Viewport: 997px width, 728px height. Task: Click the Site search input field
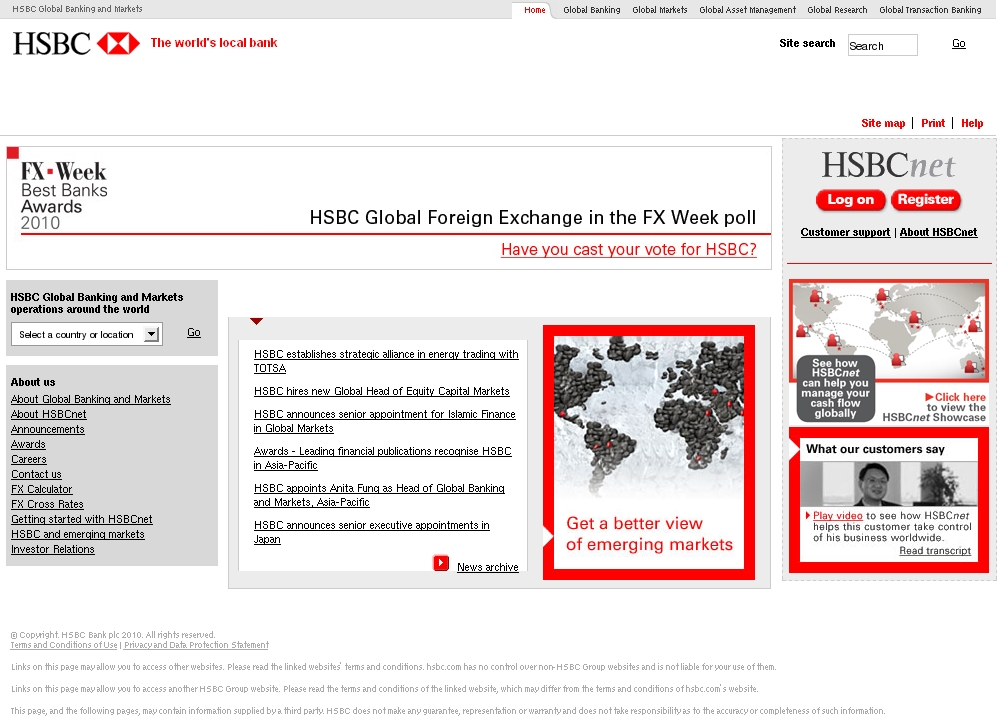pyautogui.click(x=883, y=45)
